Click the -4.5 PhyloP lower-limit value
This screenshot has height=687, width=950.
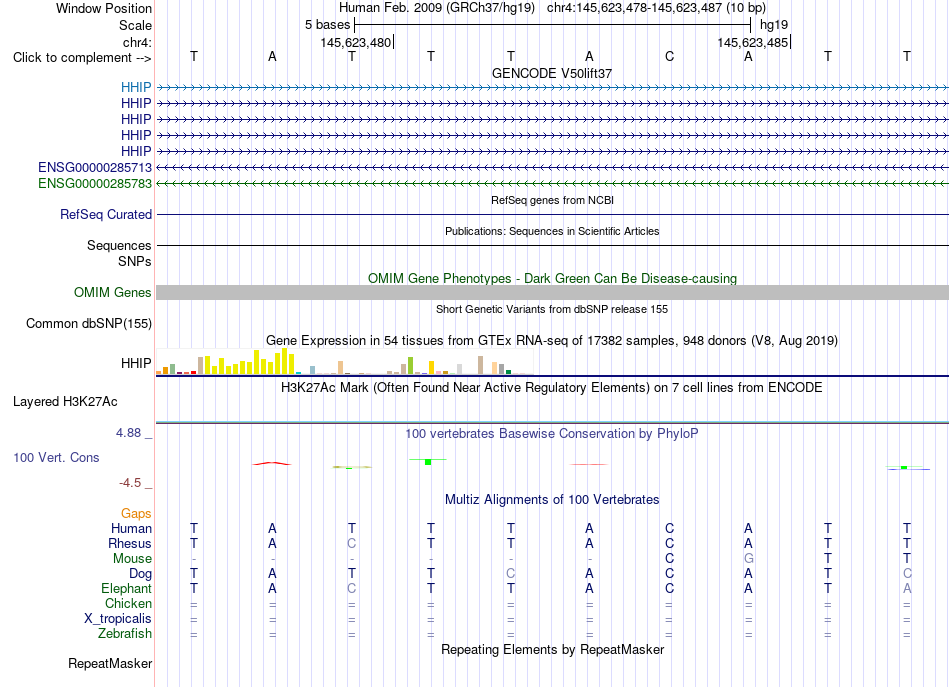point(130,483)
